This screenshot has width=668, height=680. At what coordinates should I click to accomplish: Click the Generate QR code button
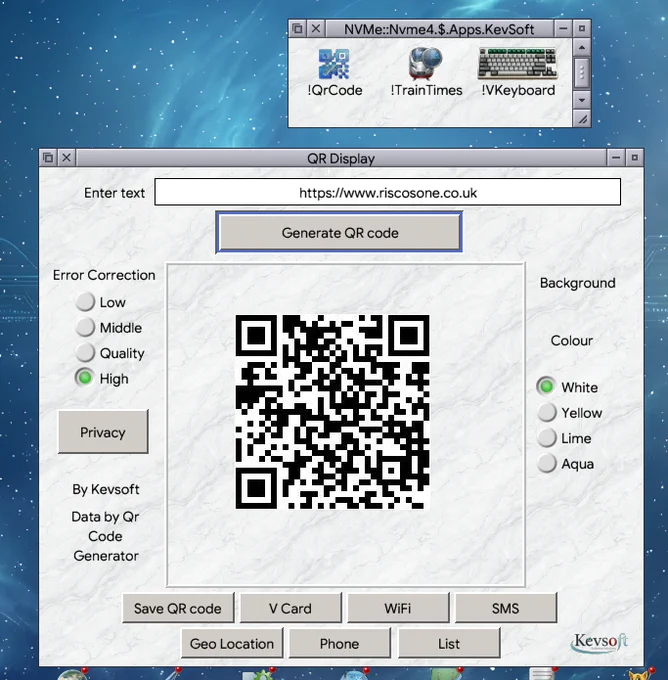[x=339, y=233]
